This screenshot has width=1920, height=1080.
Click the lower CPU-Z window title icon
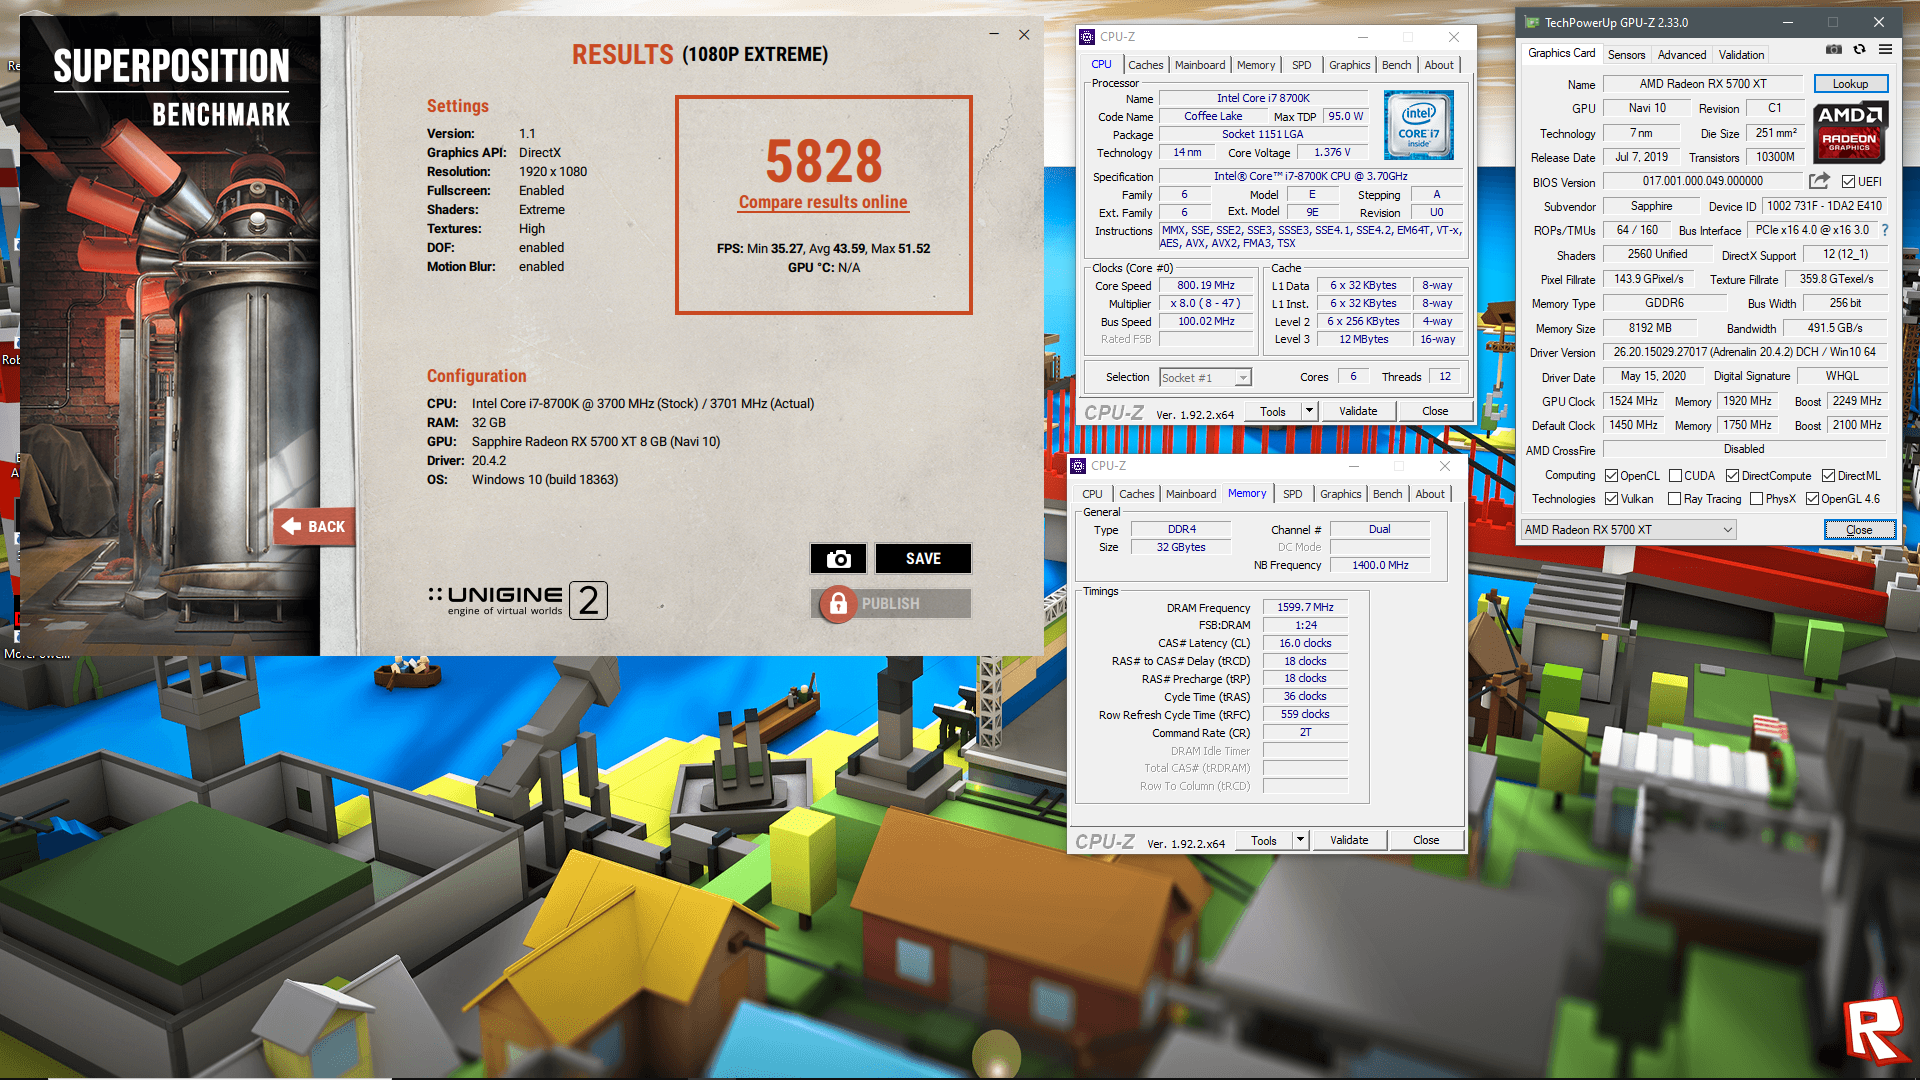(x=1078, y=466)
